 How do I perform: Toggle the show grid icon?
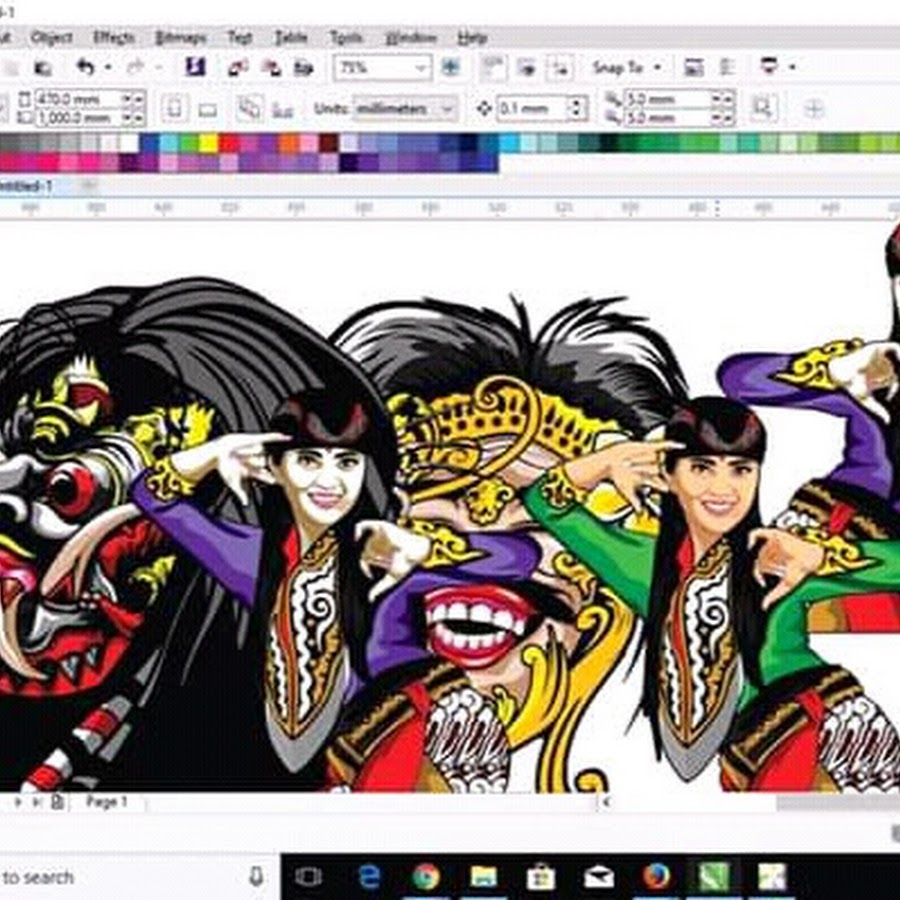click(526, 68)
